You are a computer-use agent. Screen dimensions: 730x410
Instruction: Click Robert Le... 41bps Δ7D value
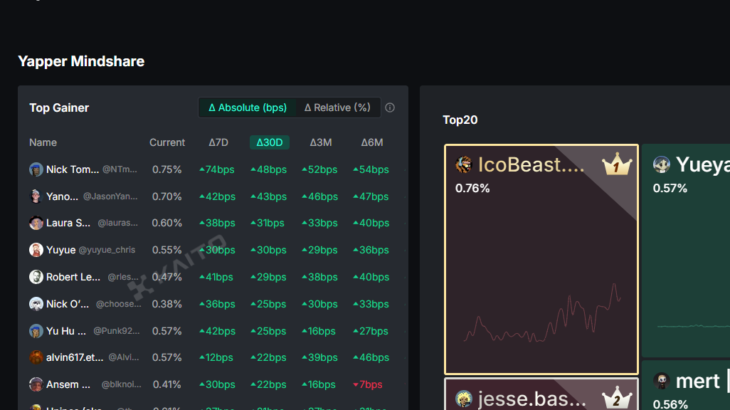coord(216,277)
